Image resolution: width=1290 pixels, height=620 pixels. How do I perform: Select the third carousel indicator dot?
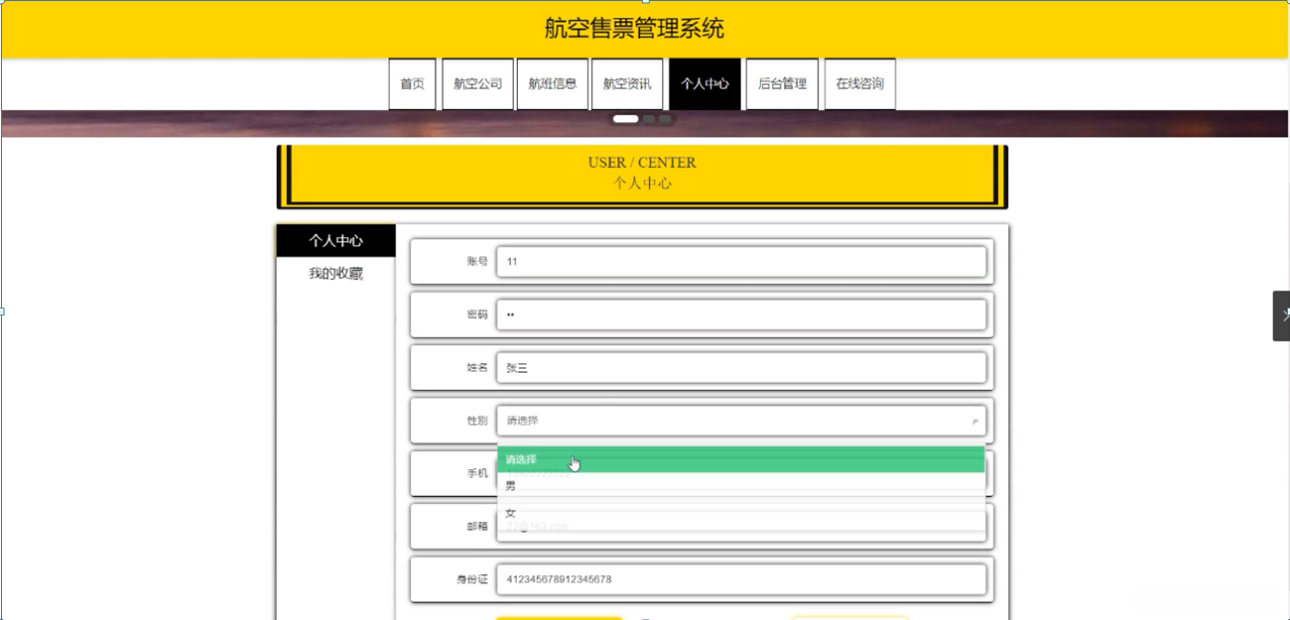click(665, 119)
